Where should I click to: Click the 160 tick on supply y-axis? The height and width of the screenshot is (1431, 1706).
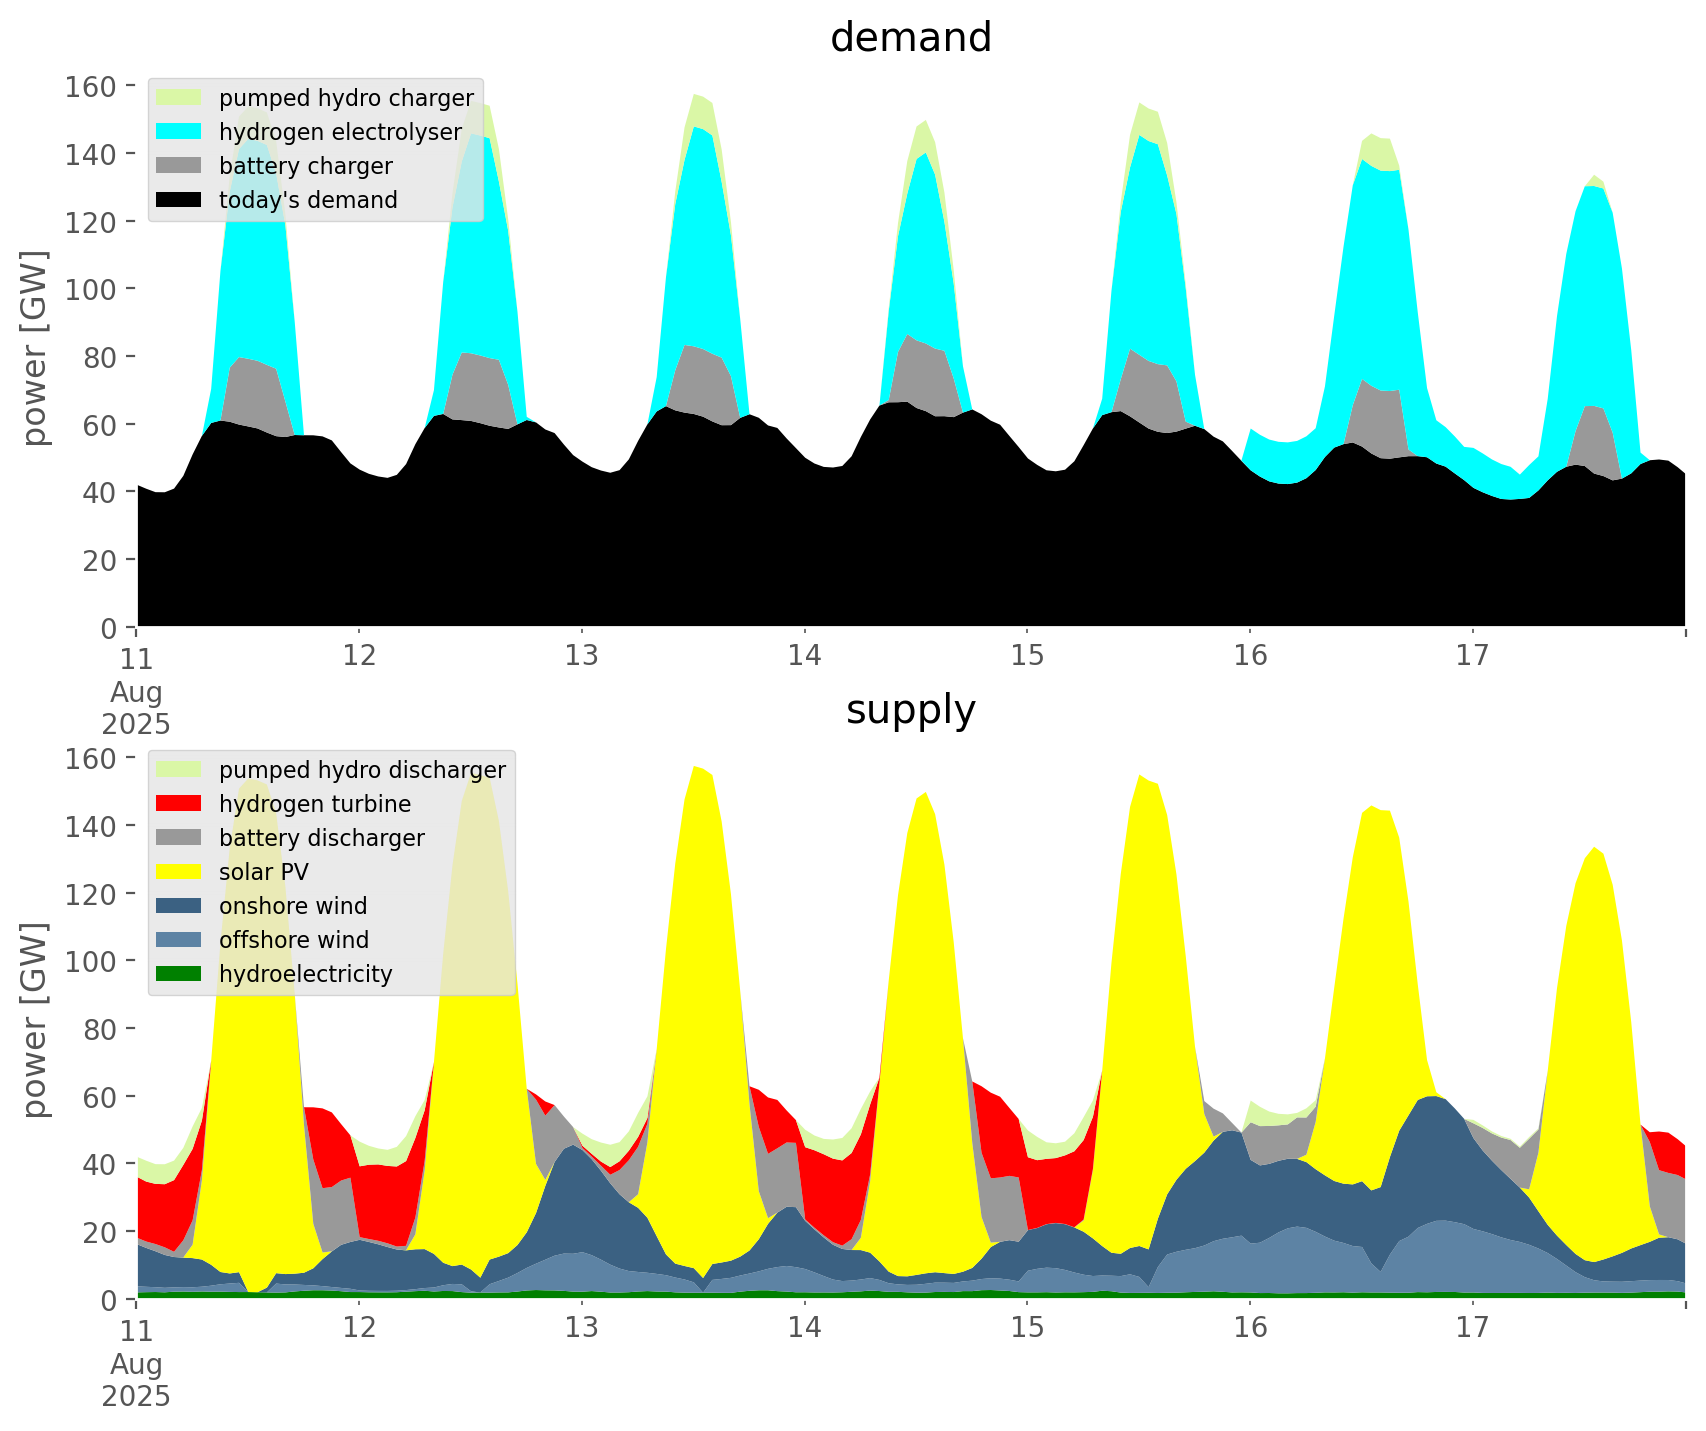(x=92, y=758)
